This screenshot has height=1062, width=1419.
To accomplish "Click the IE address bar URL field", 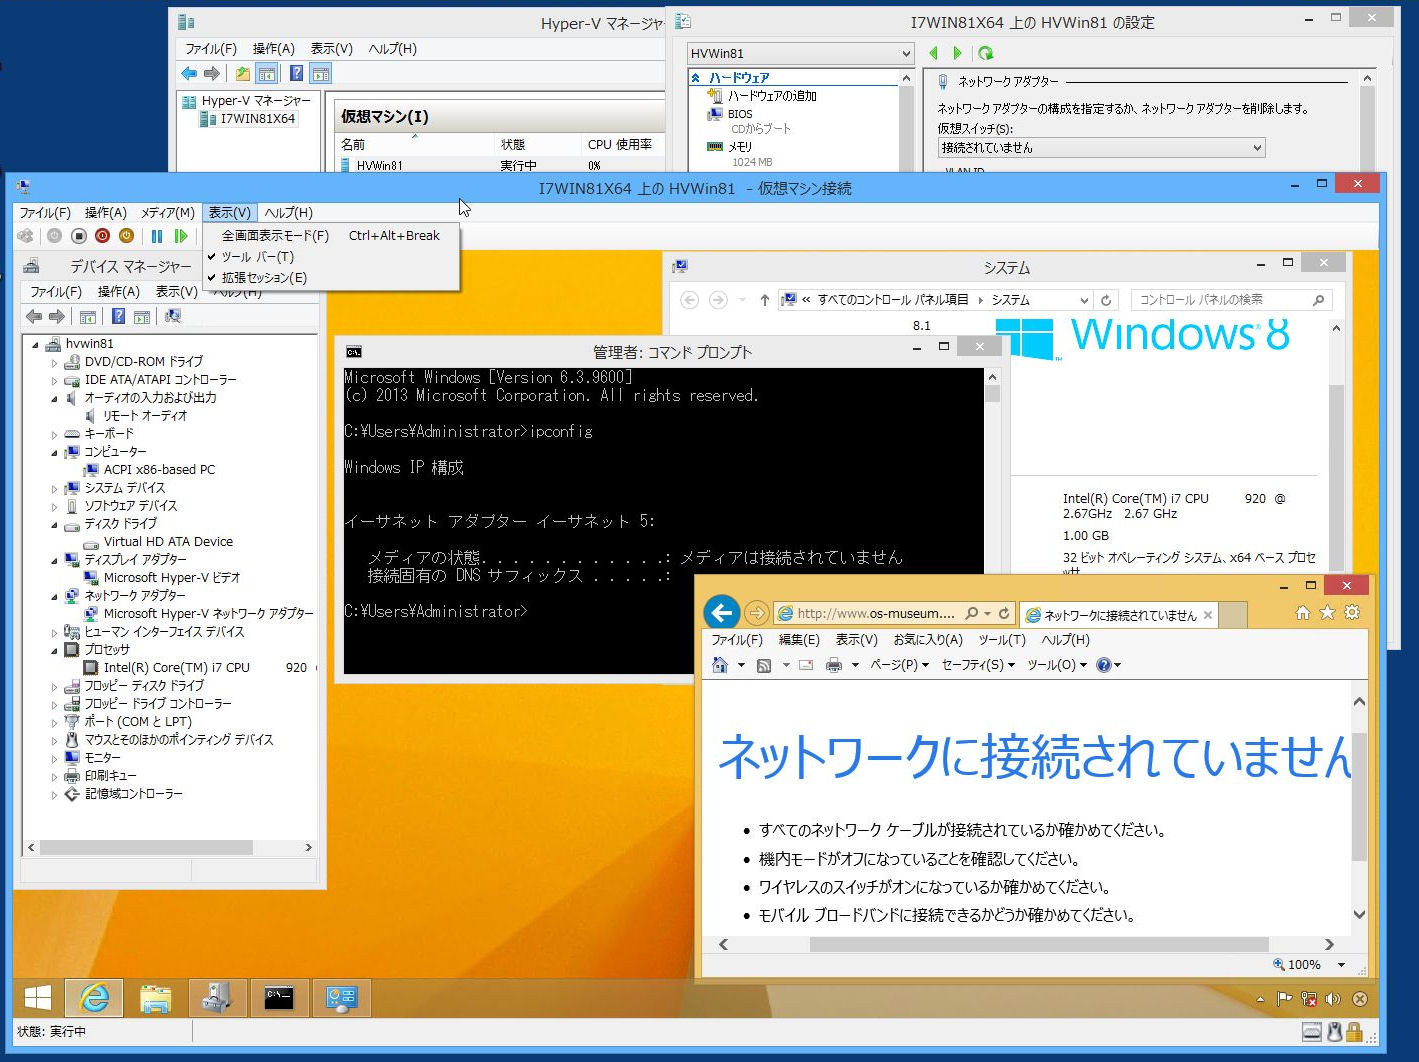I will click(x=875, y=613).
